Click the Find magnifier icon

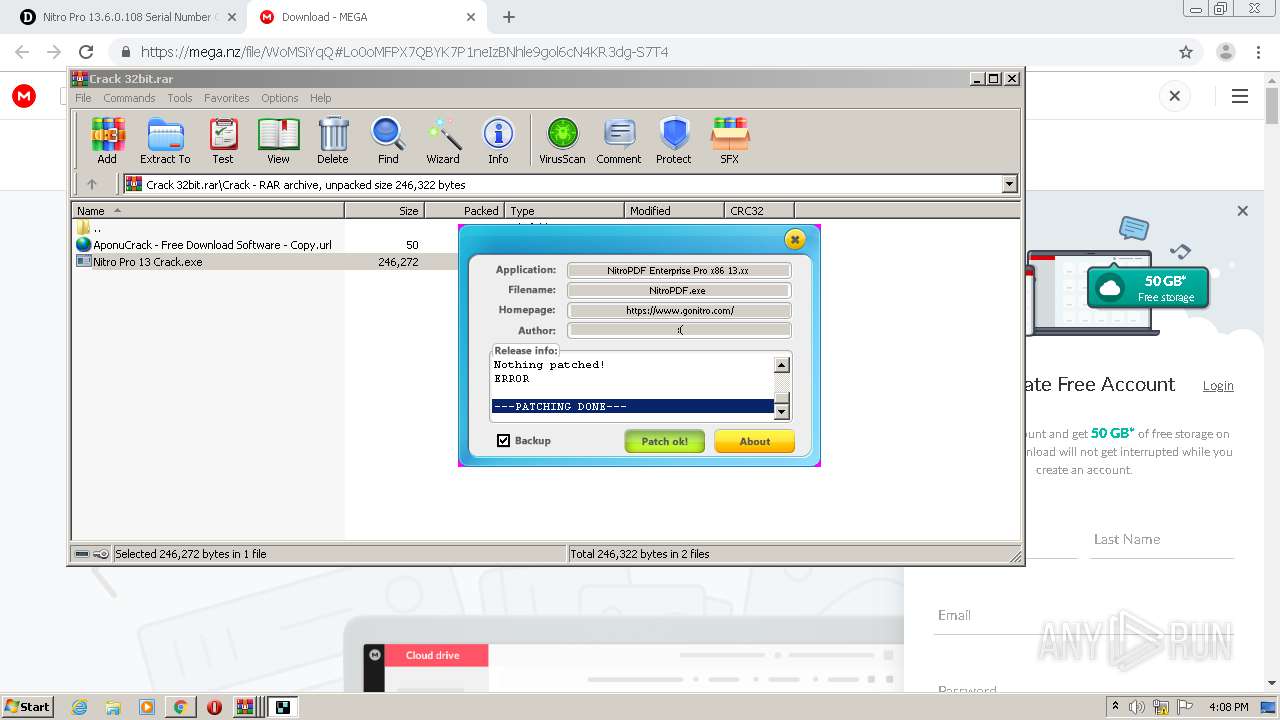point(388,140)
